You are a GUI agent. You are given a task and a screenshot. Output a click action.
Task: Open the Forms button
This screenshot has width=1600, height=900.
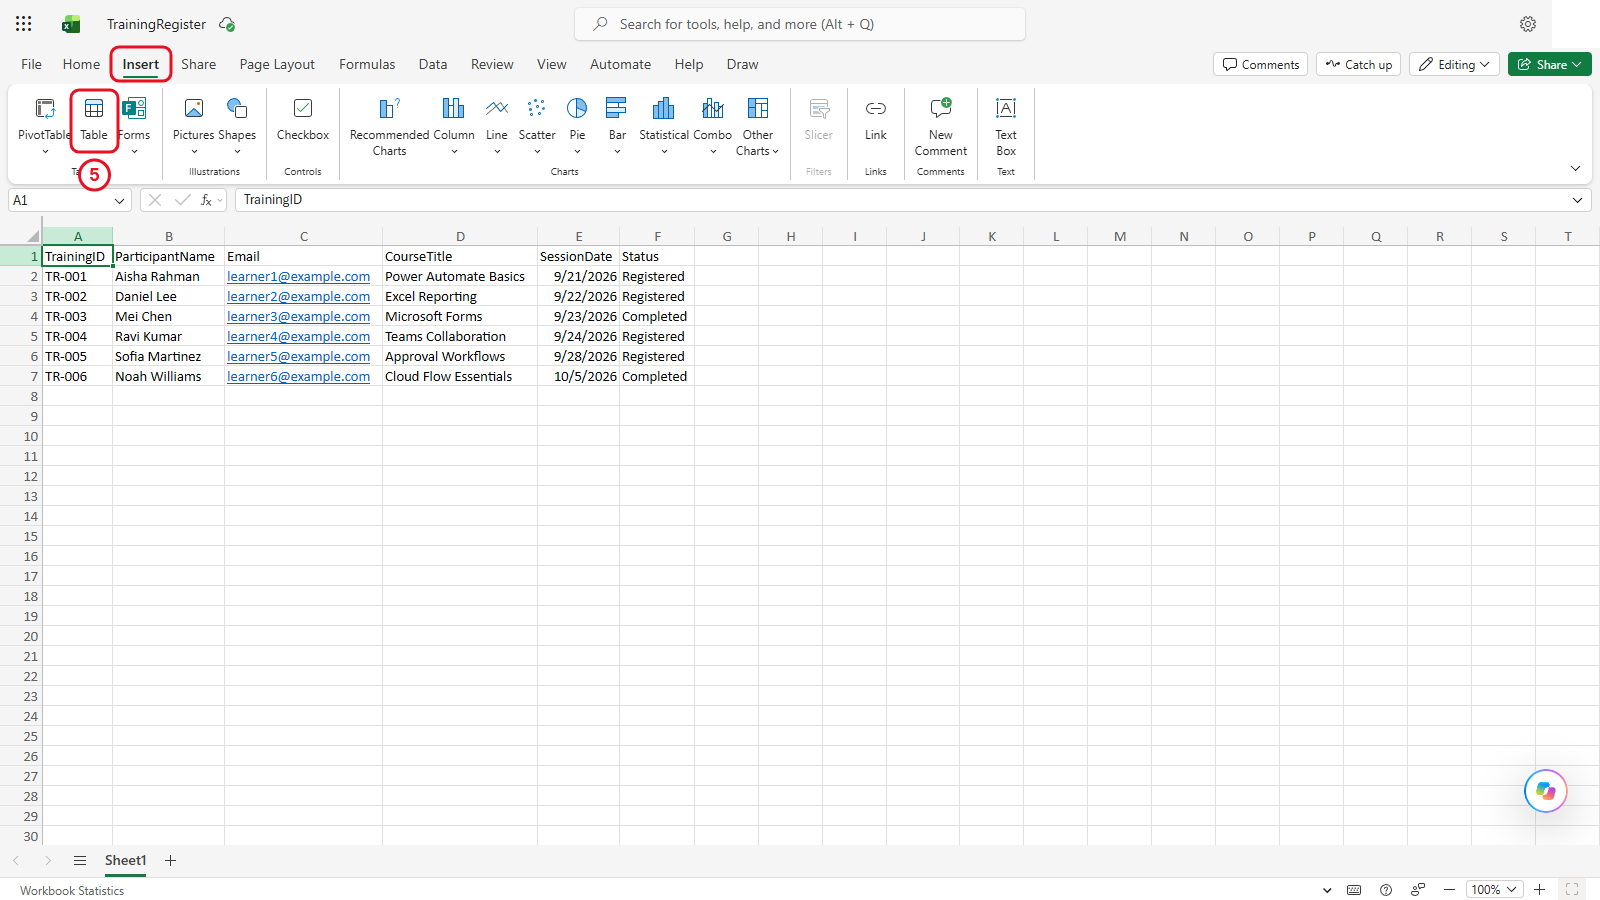tap(134, 125)
